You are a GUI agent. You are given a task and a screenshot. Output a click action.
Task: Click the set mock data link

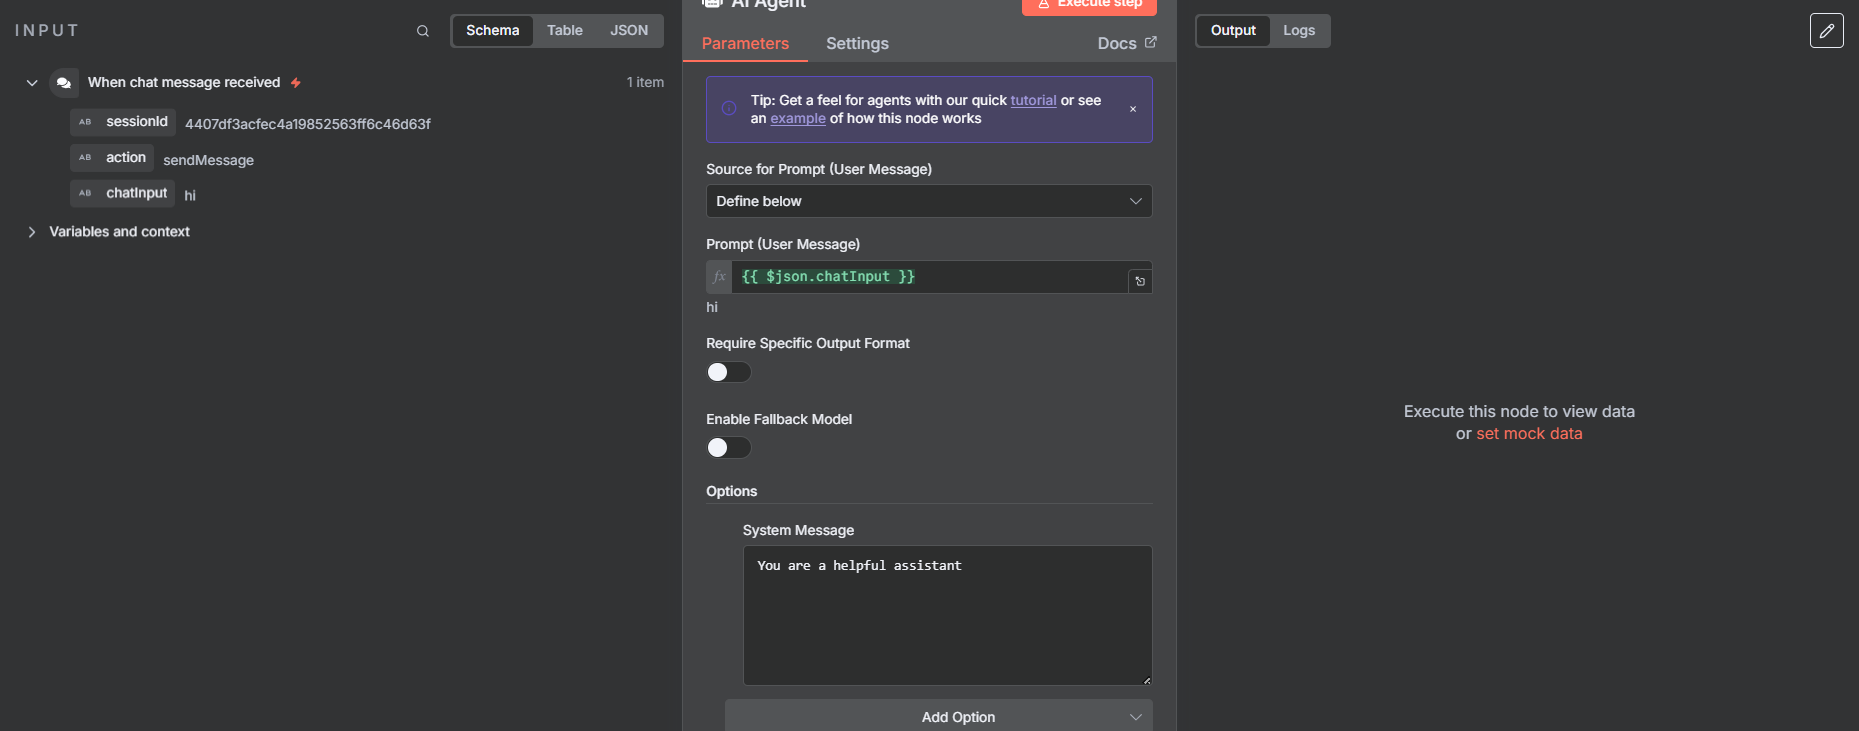click(x=1529, y=434)
